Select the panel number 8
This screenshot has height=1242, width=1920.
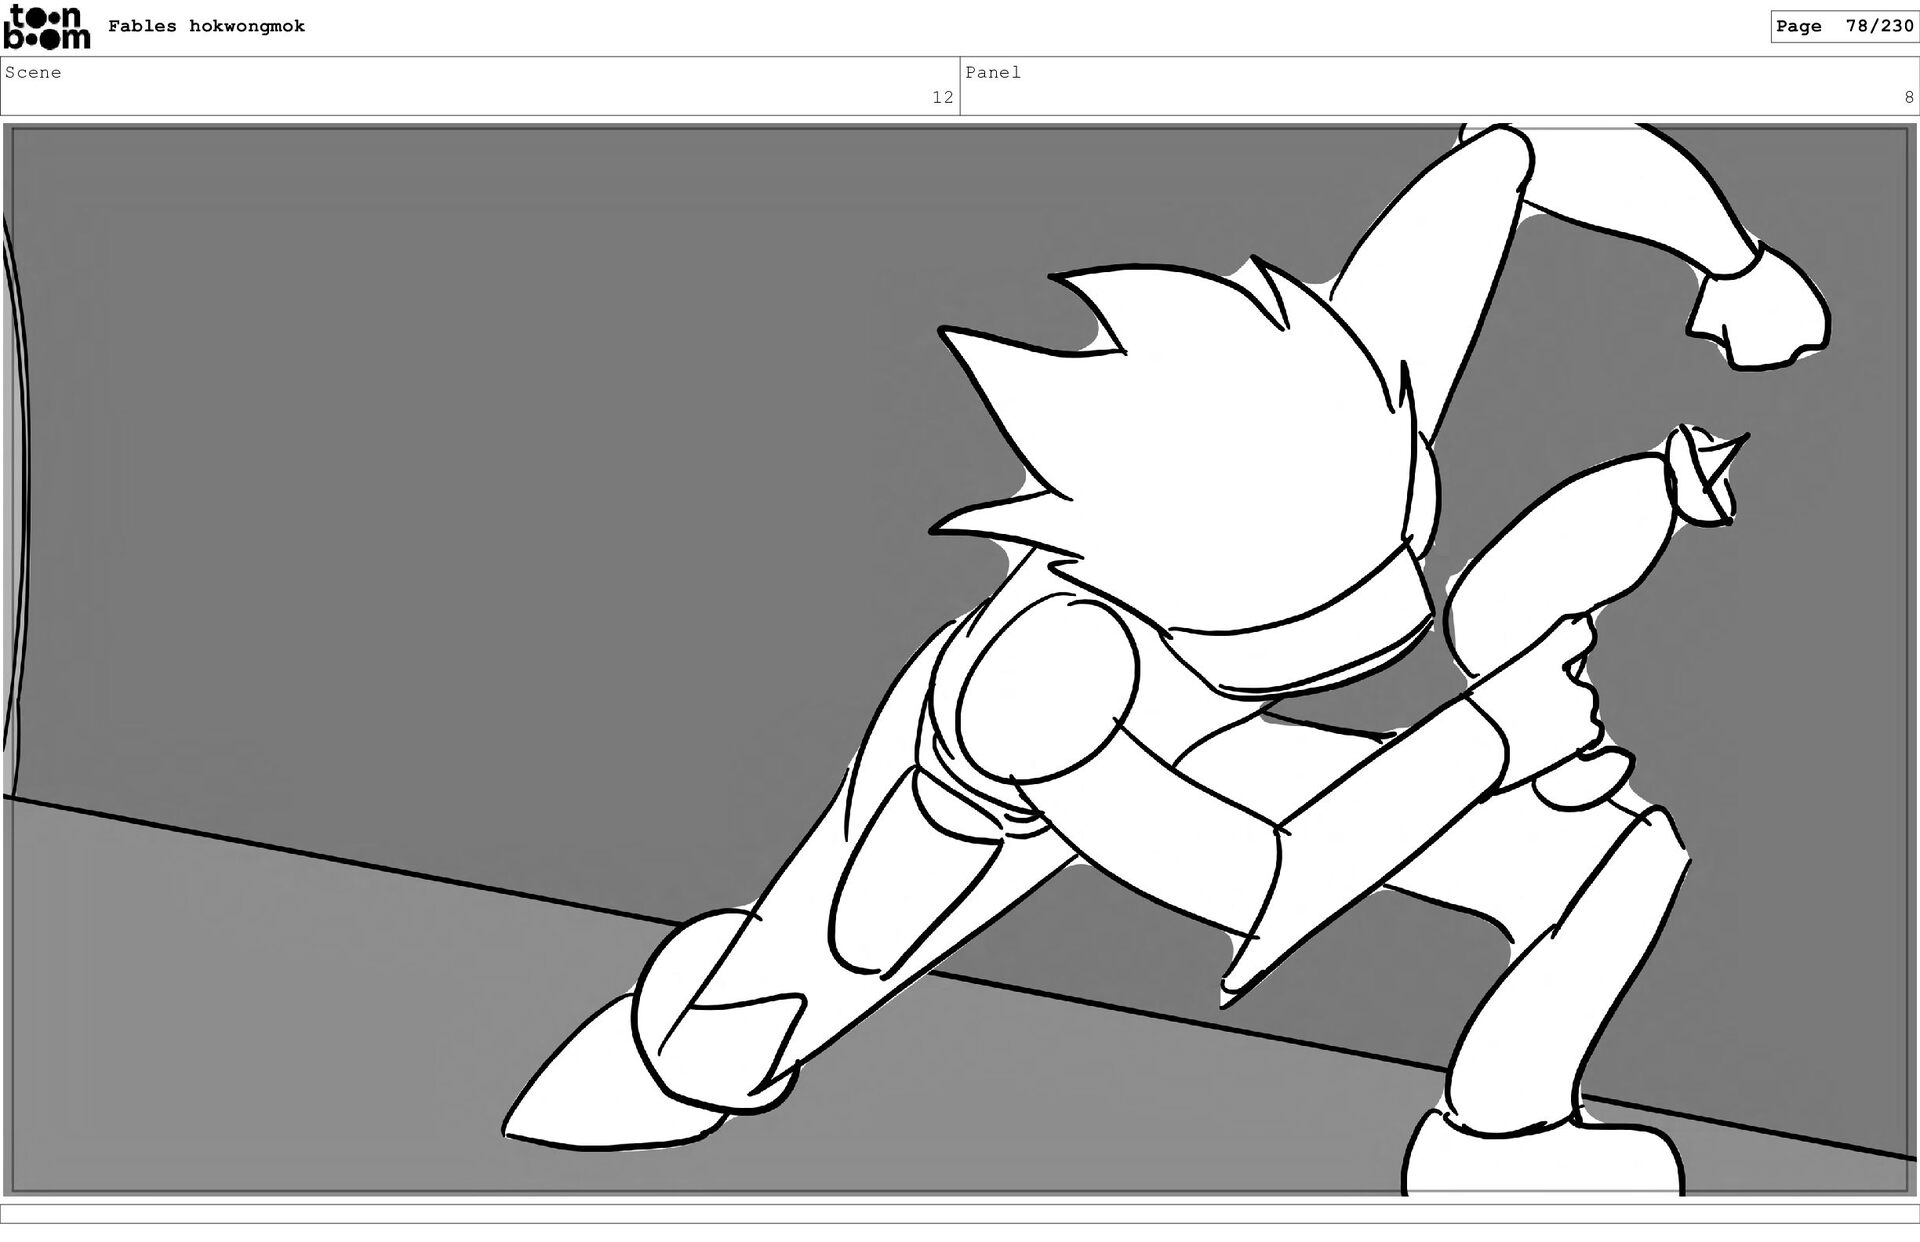click(1908, 97)
